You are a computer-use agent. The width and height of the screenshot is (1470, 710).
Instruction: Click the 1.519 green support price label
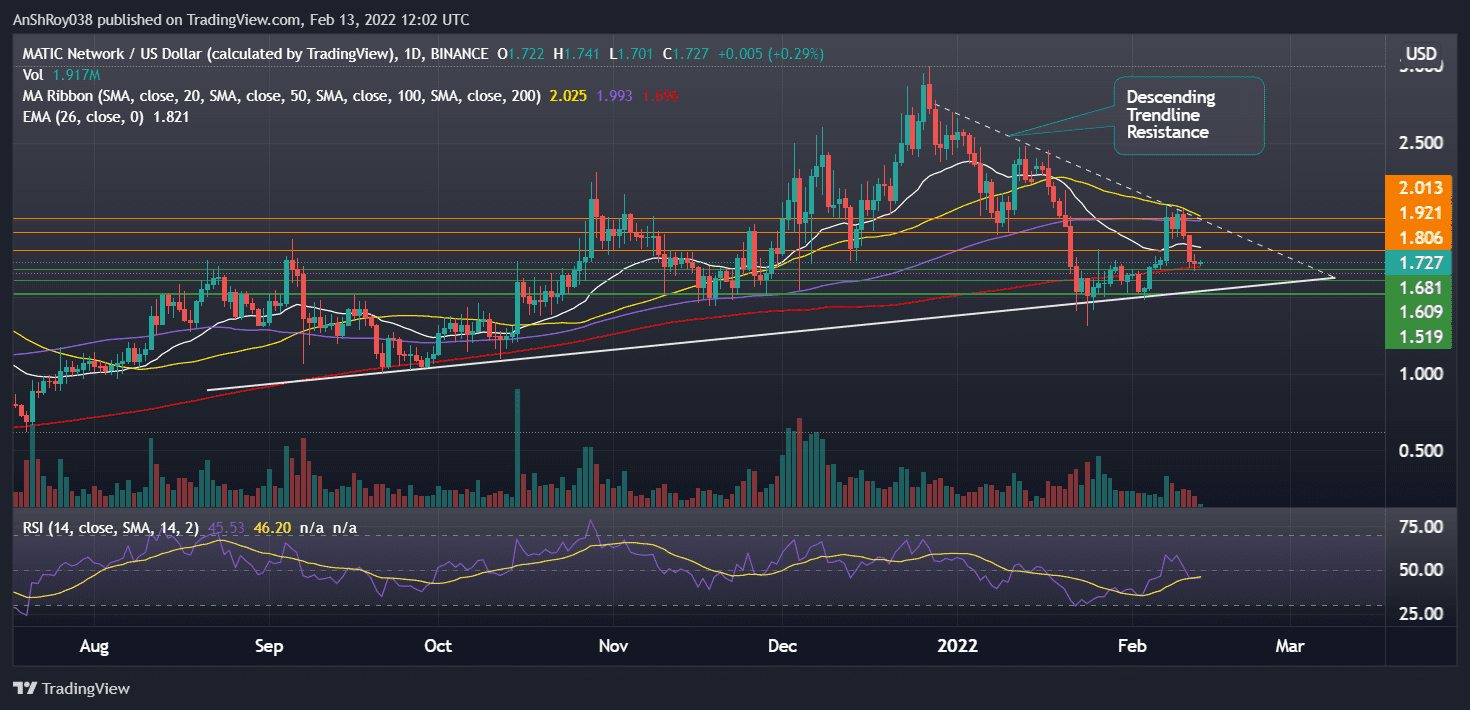point(1419,337)
